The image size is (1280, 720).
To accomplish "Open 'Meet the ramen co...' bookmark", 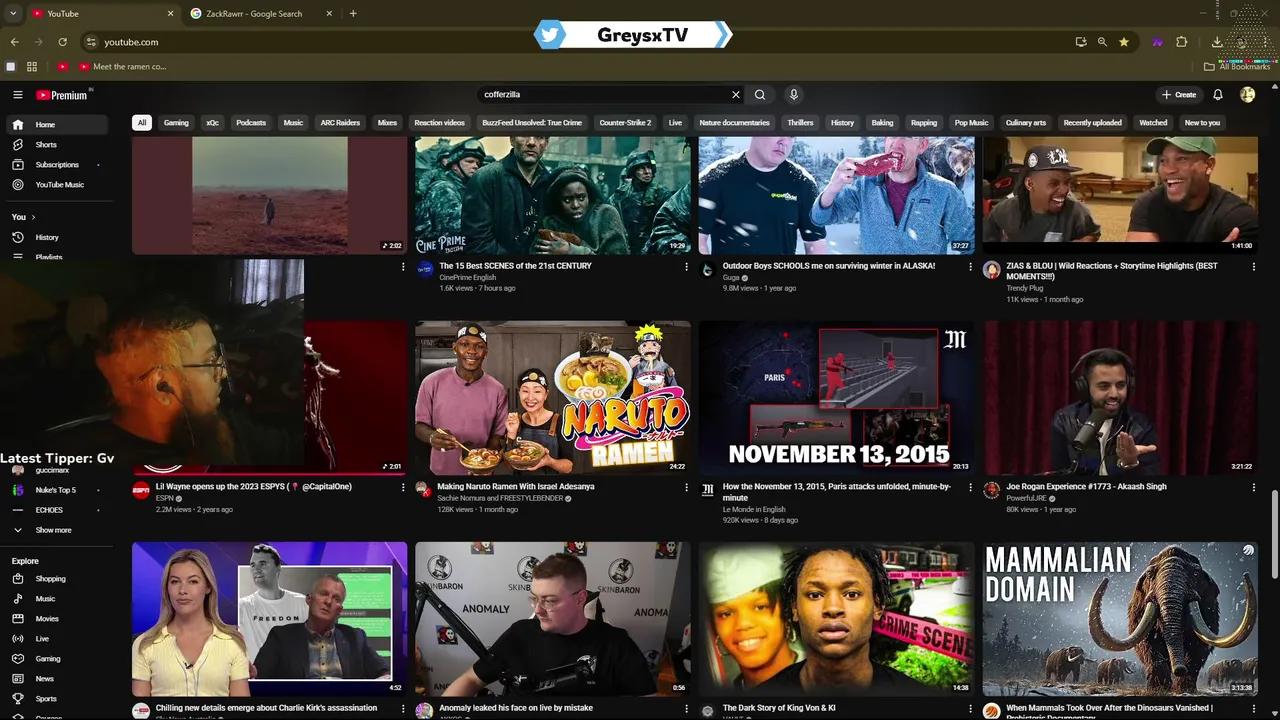I will (122, 67).
